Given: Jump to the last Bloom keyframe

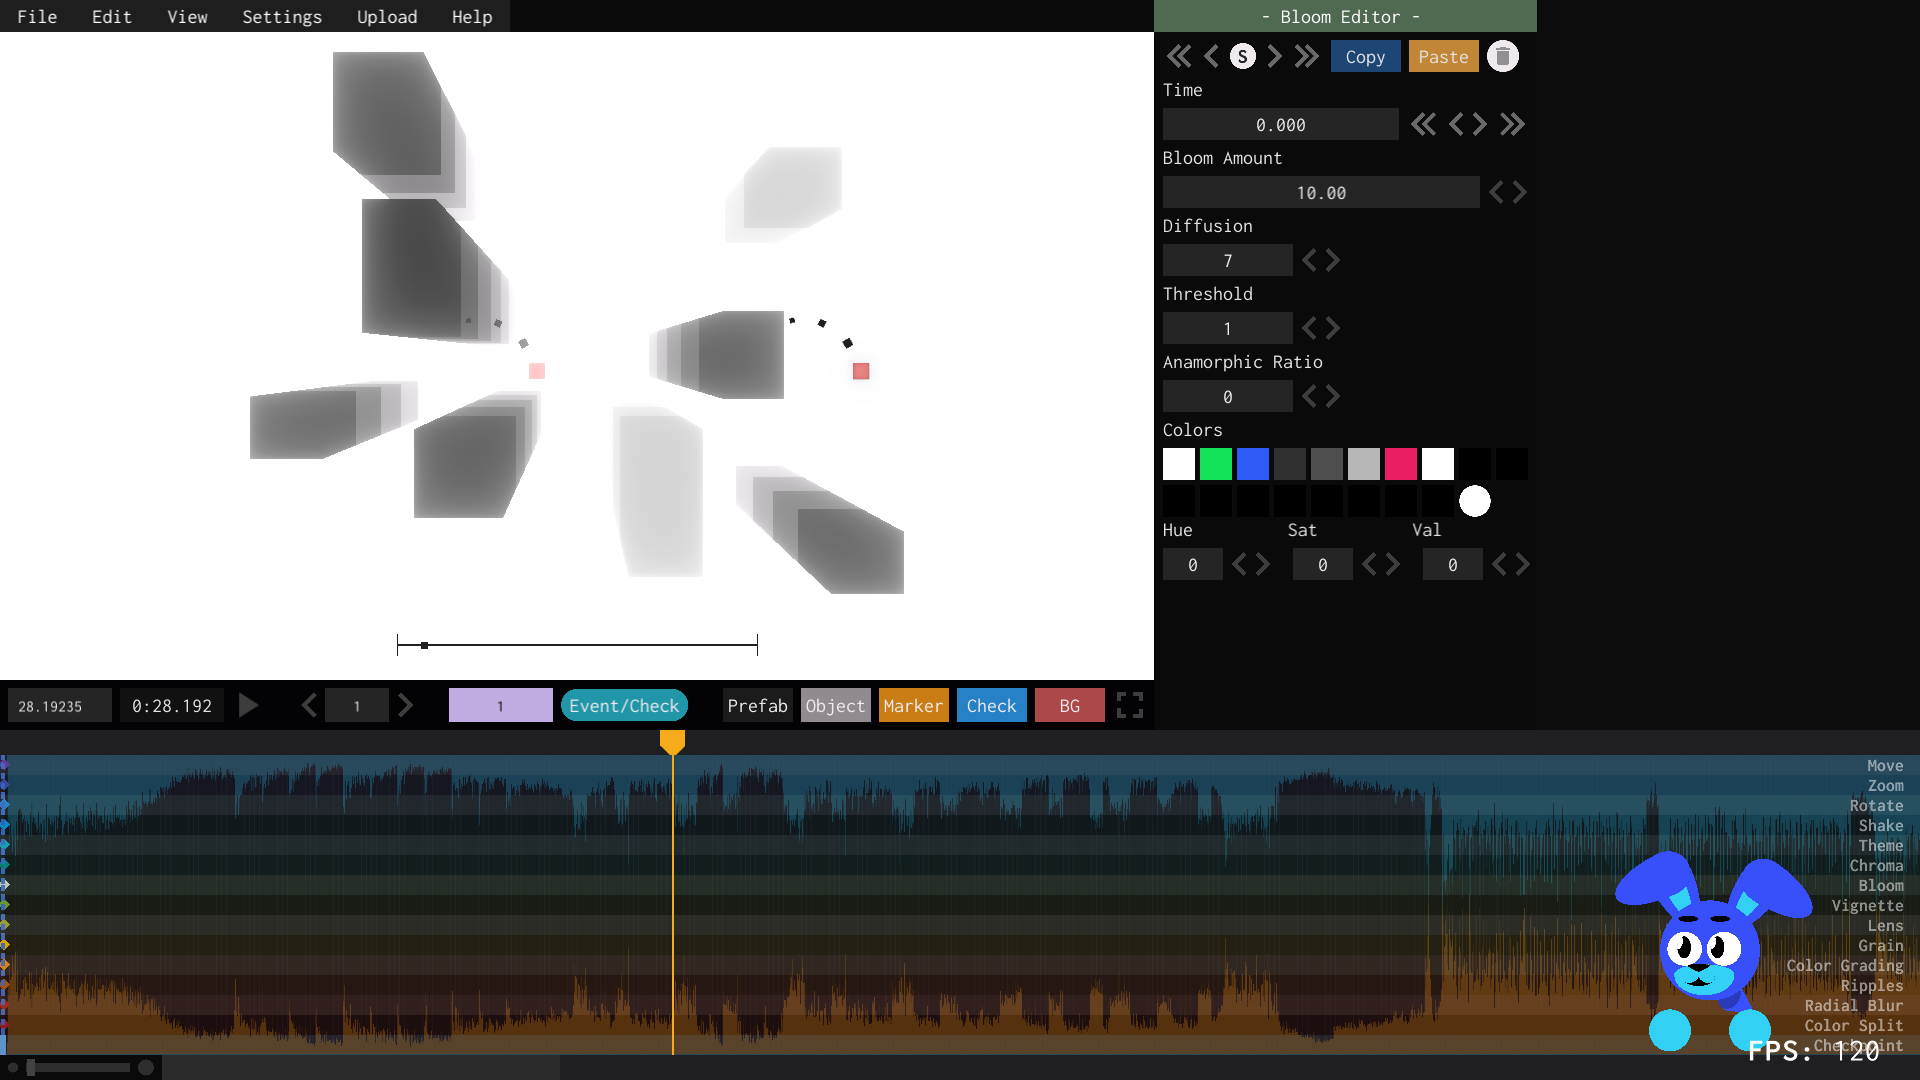Looking at the screenshot, I should [x=1306, y=57].
